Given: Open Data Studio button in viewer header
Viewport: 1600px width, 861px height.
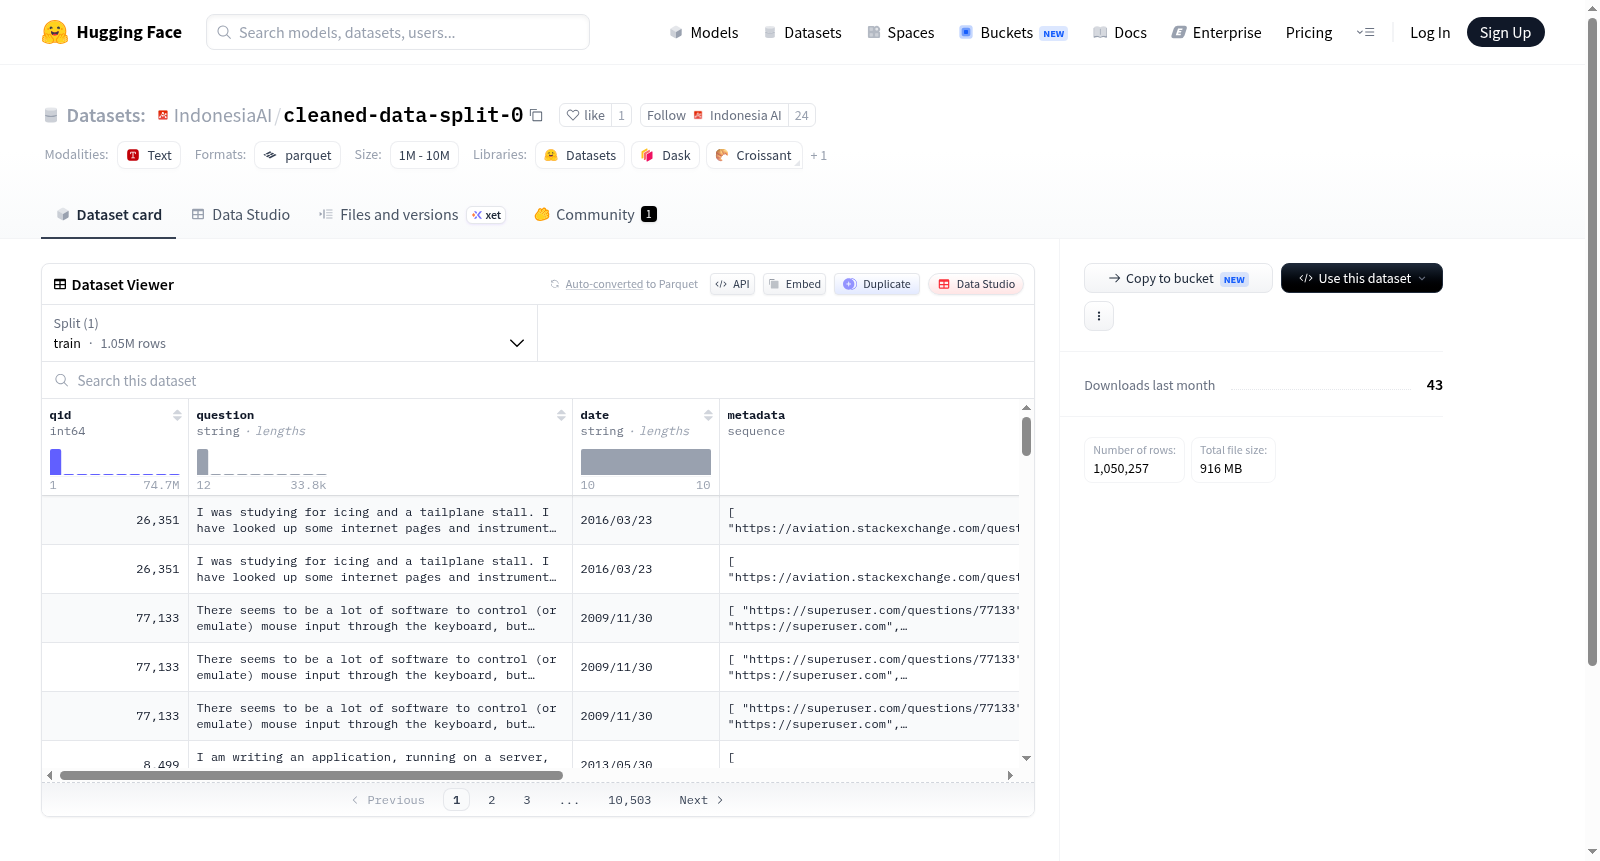Looking at the screenshot, I should [x=976, y=284].
